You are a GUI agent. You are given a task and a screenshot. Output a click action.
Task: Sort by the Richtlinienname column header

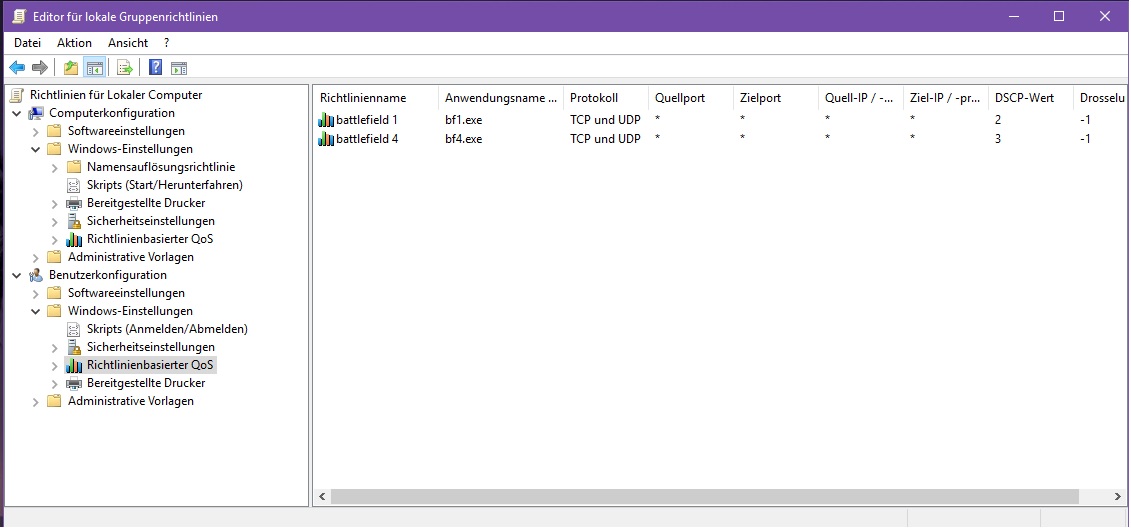(376, 97)
